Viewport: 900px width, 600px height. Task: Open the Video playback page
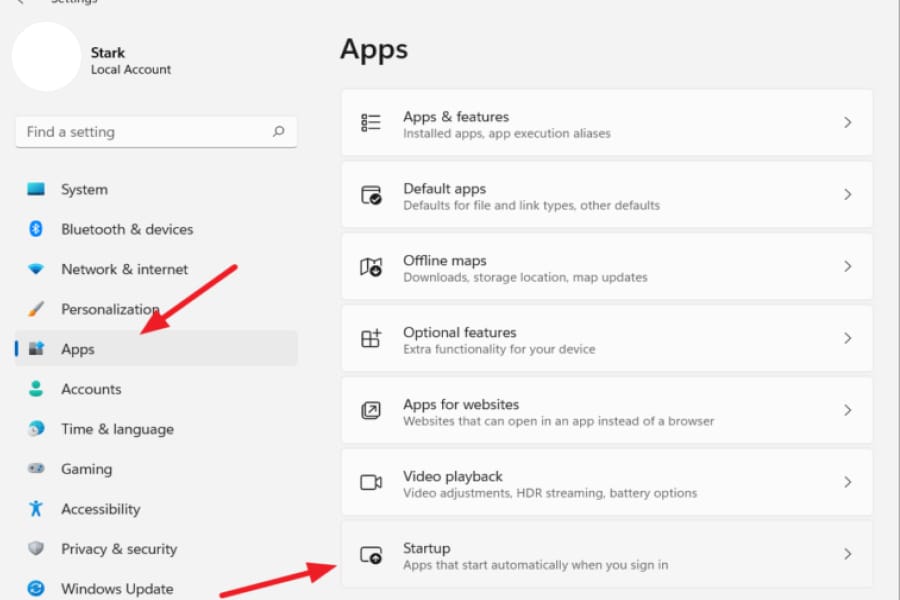pyautogui.click(x=607, y=482)
